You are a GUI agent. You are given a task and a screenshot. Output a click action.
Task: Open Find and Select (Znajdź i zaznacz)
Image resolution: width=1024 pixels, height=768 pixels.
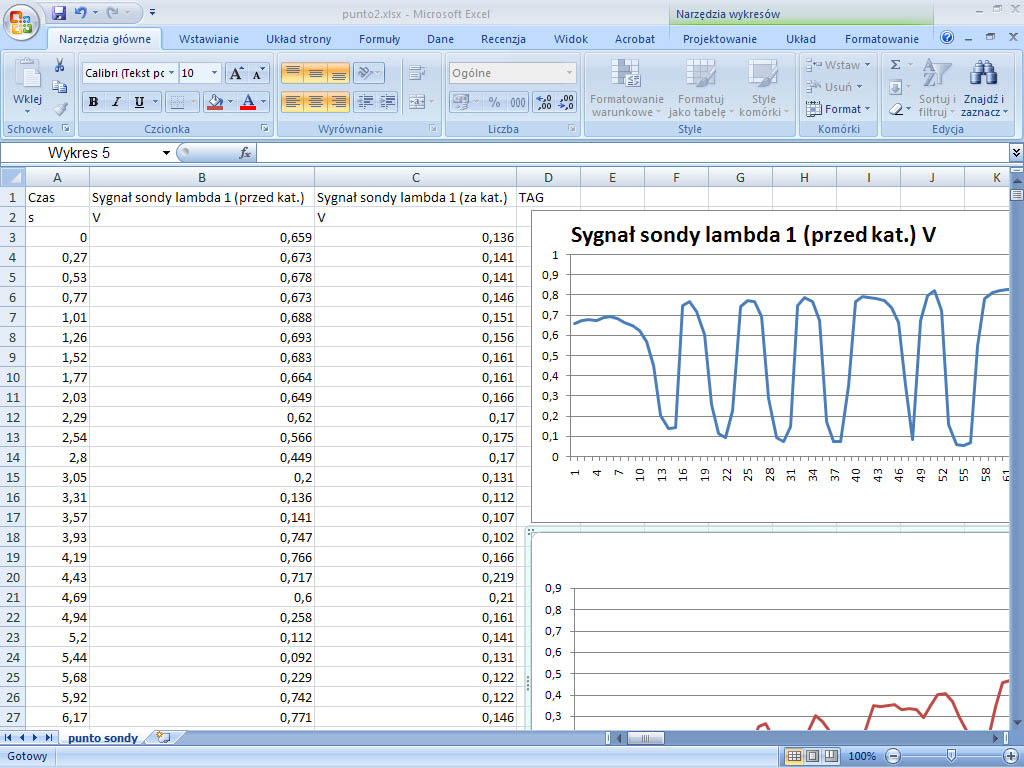[983, 87]
